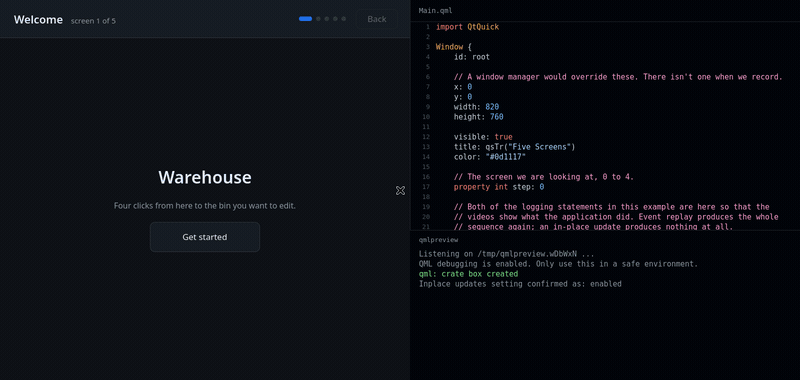Click the color "#0d1117" code line
This screenshot has height=380, width=800.
coord(490,157)
